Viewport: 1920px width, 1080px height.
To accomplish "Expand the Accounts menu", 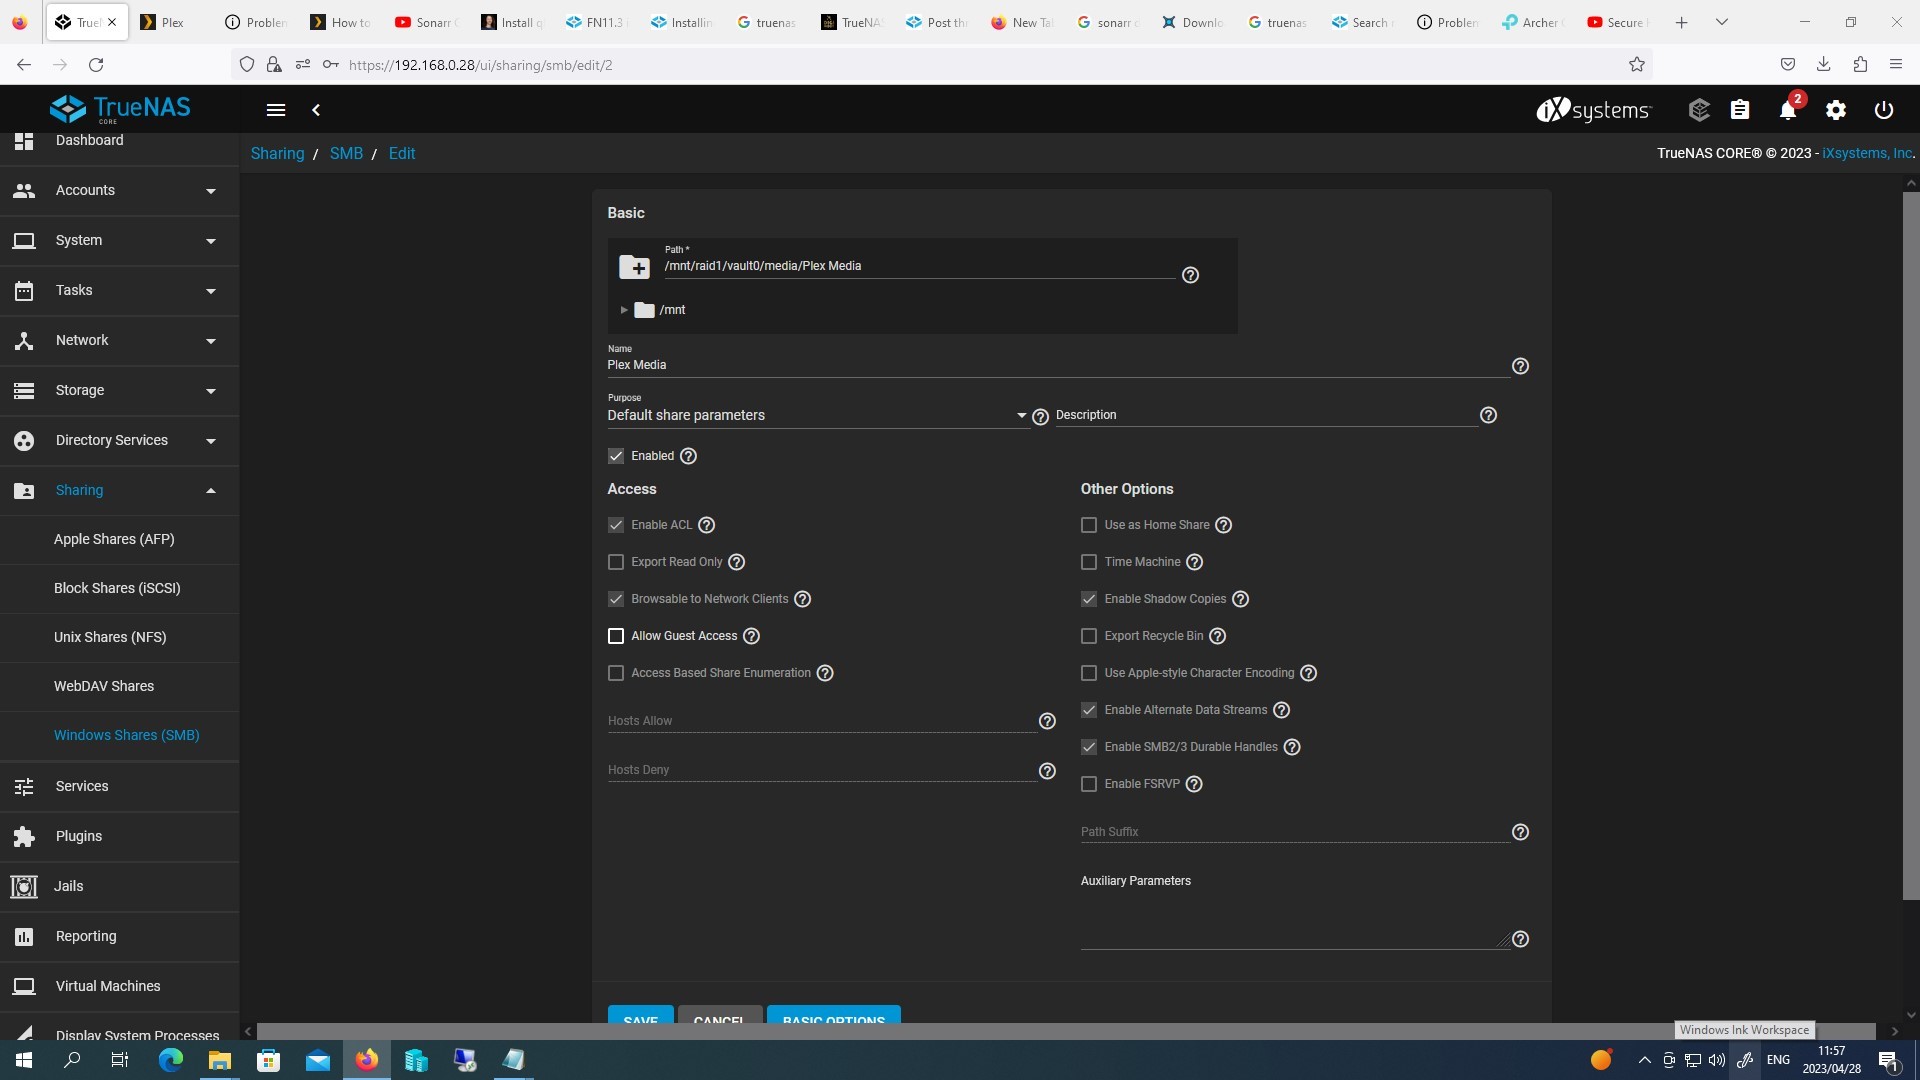I will pyautogui.click(x=120, y=190).
